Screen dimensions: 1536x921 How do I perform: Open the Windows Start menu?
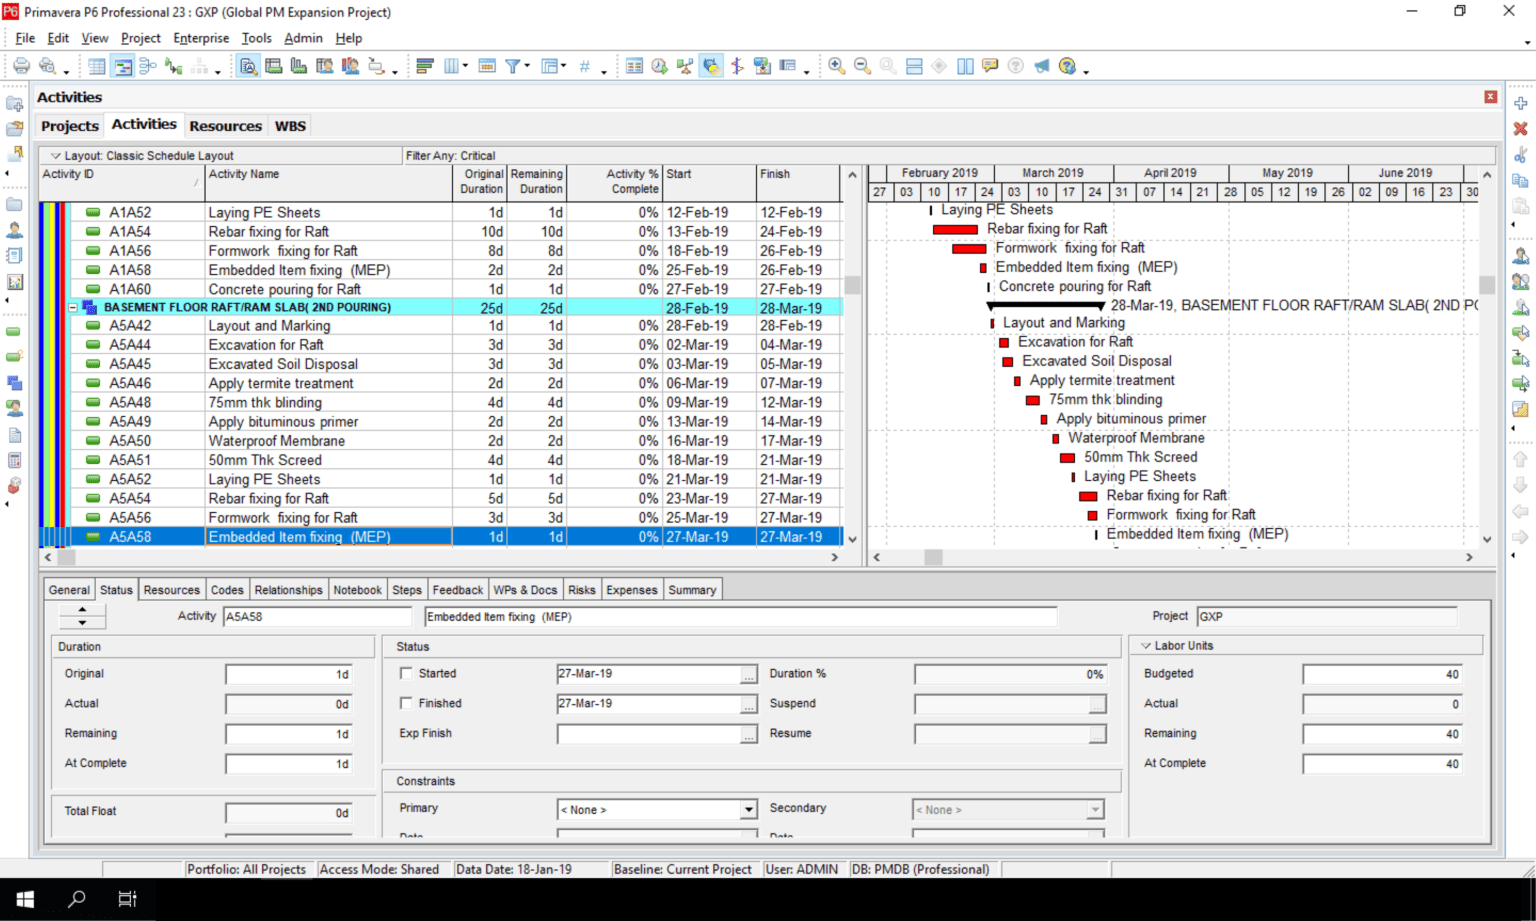[23, 899]
